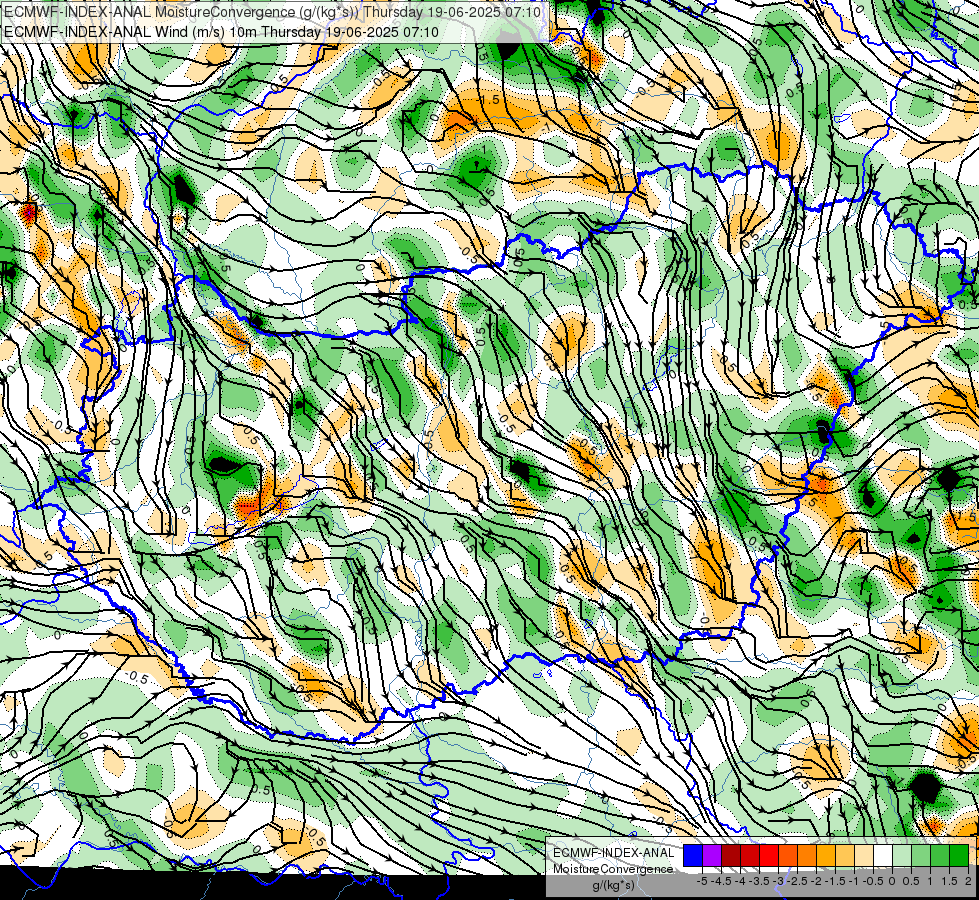The width and height of the screenshot is (979, 900).
Task: Select the palest green swatch above 0 to 0.5
Action: coord(902,855)
